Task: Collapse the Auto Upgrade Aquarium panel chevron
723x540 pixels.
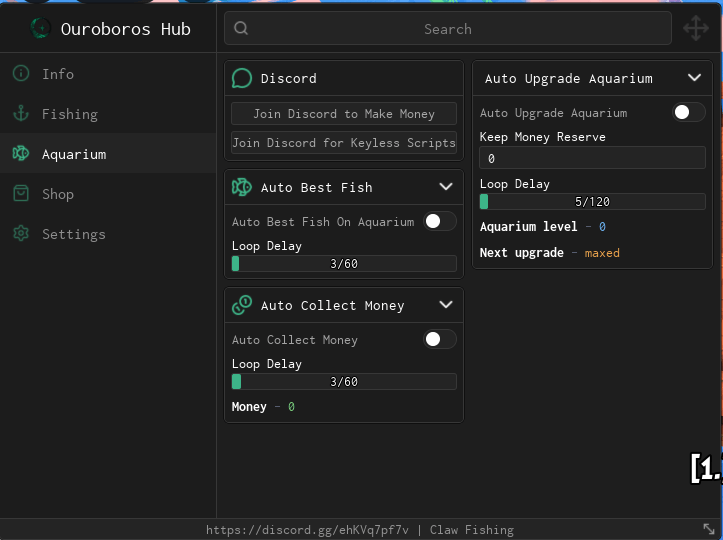Action: 694,77
